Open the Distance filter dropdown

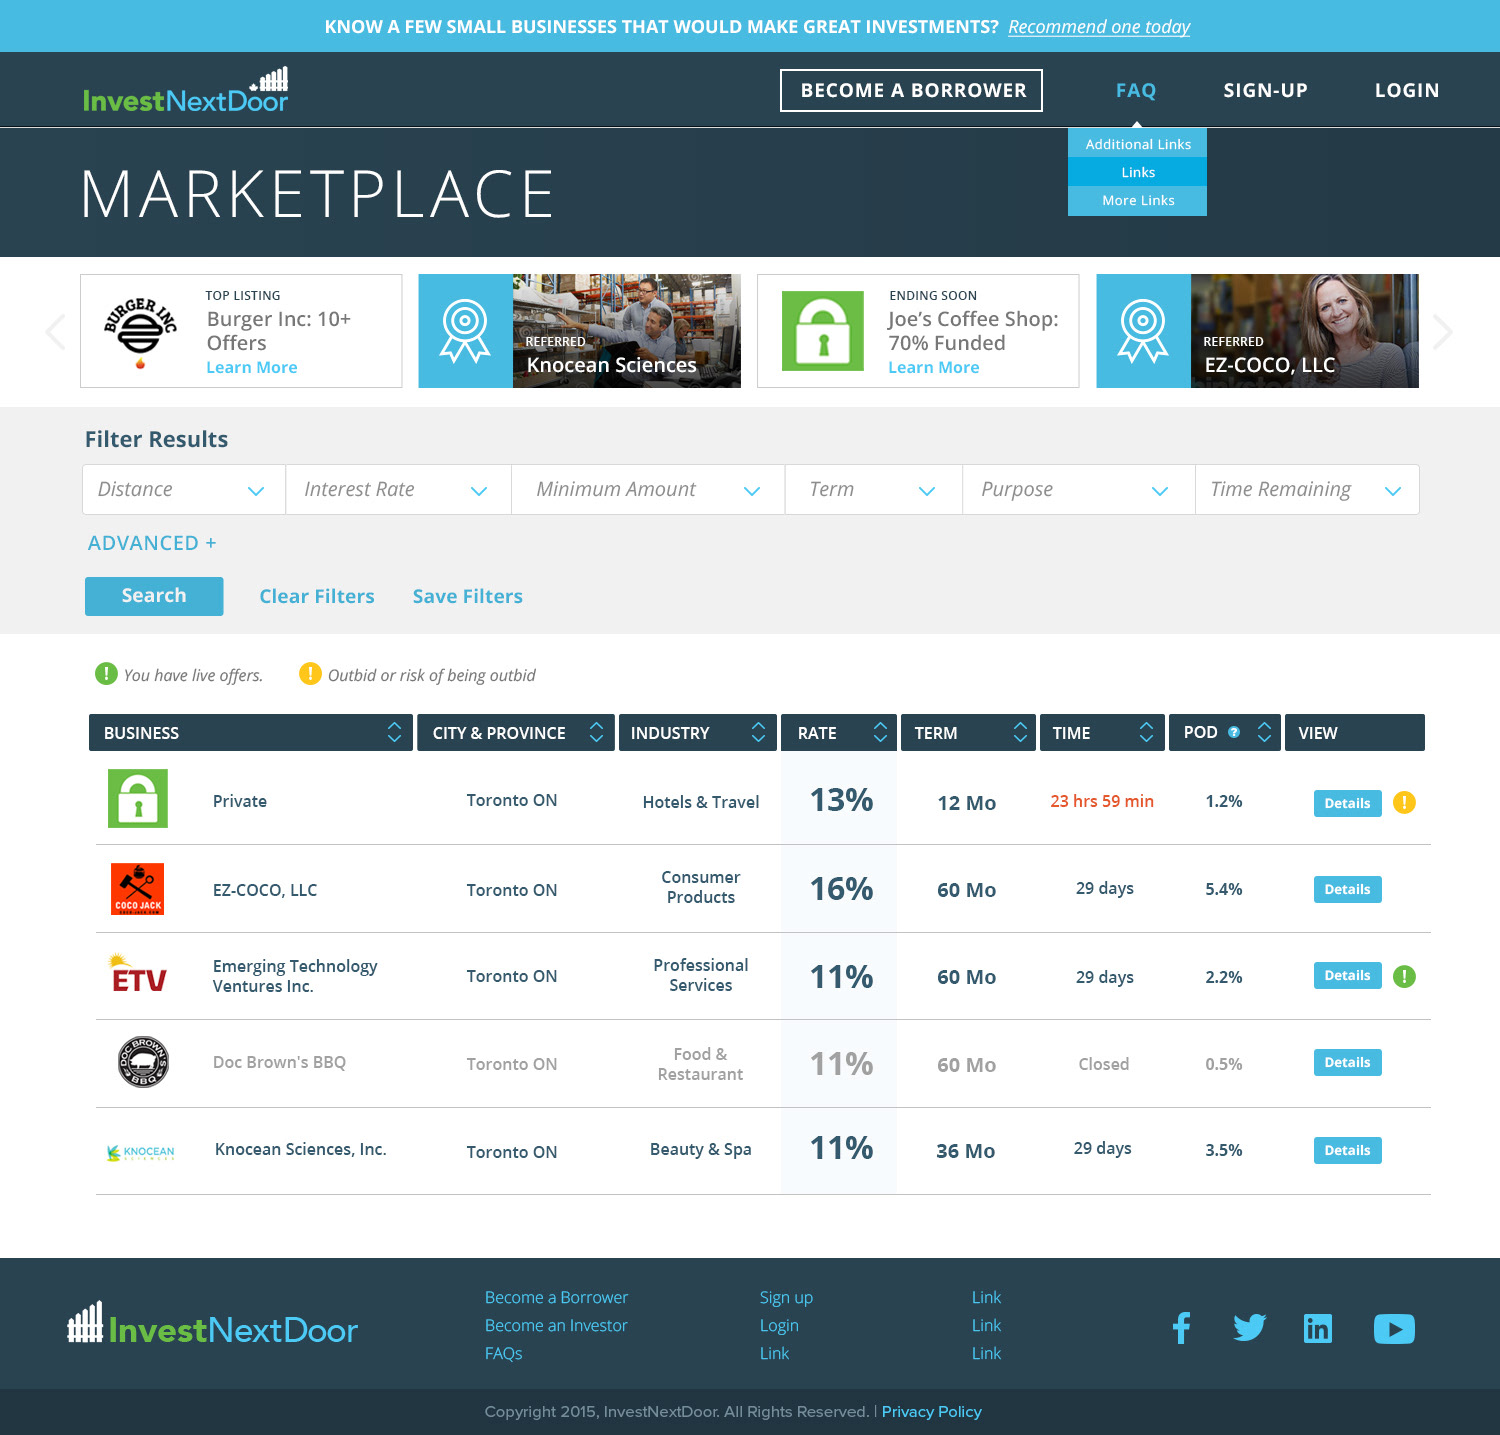click(x=184, y=489)
